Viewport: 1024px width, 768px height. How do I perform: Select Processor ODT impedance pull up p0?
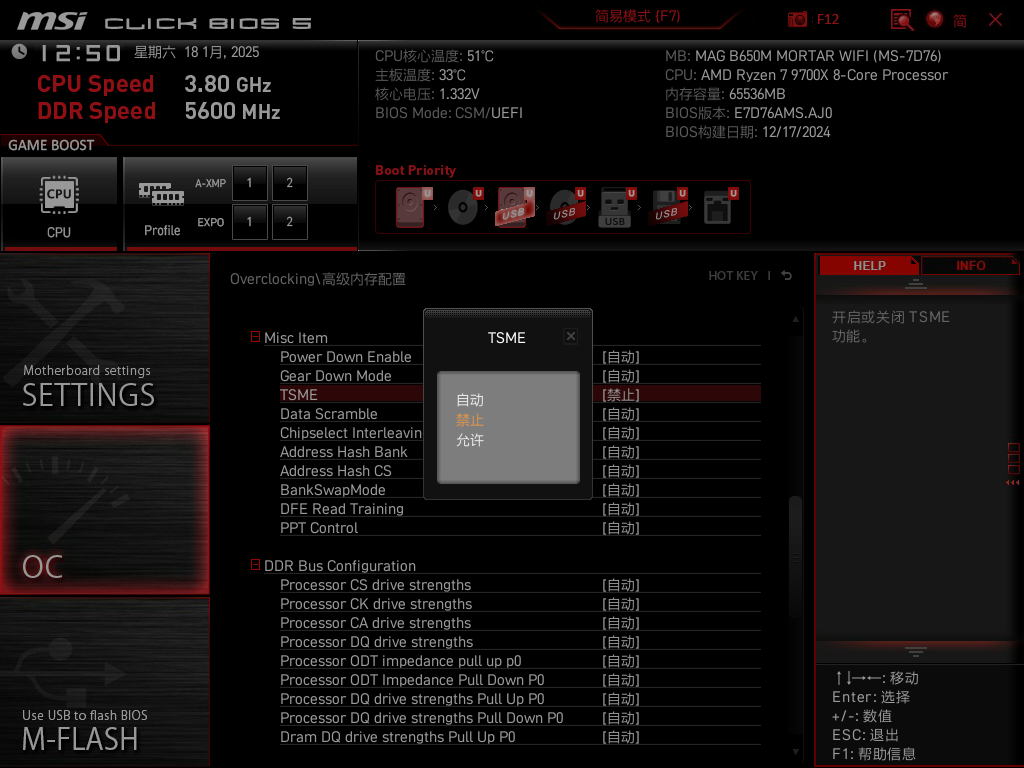(400, 661)
